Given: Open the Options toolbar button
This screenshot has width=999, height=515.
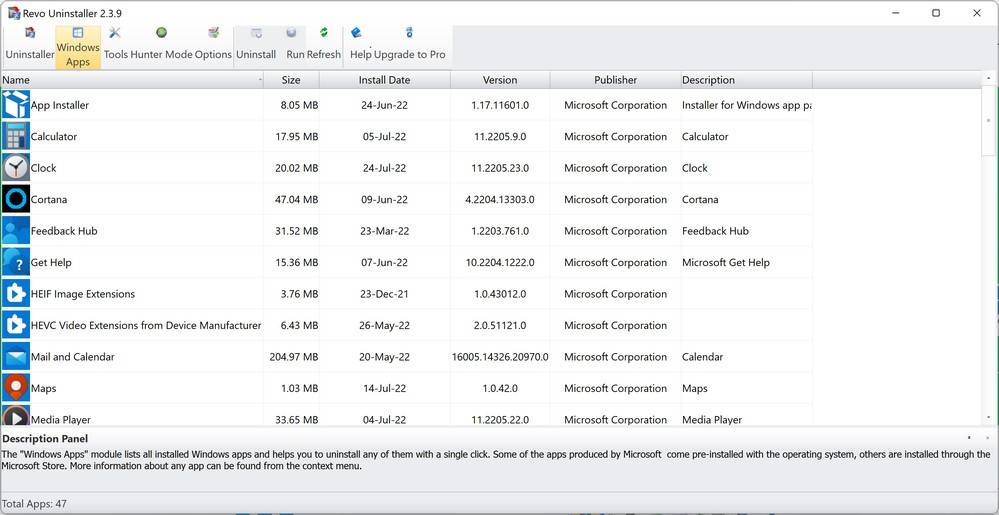Looking at the screenshot, I should tap(213, 44).
